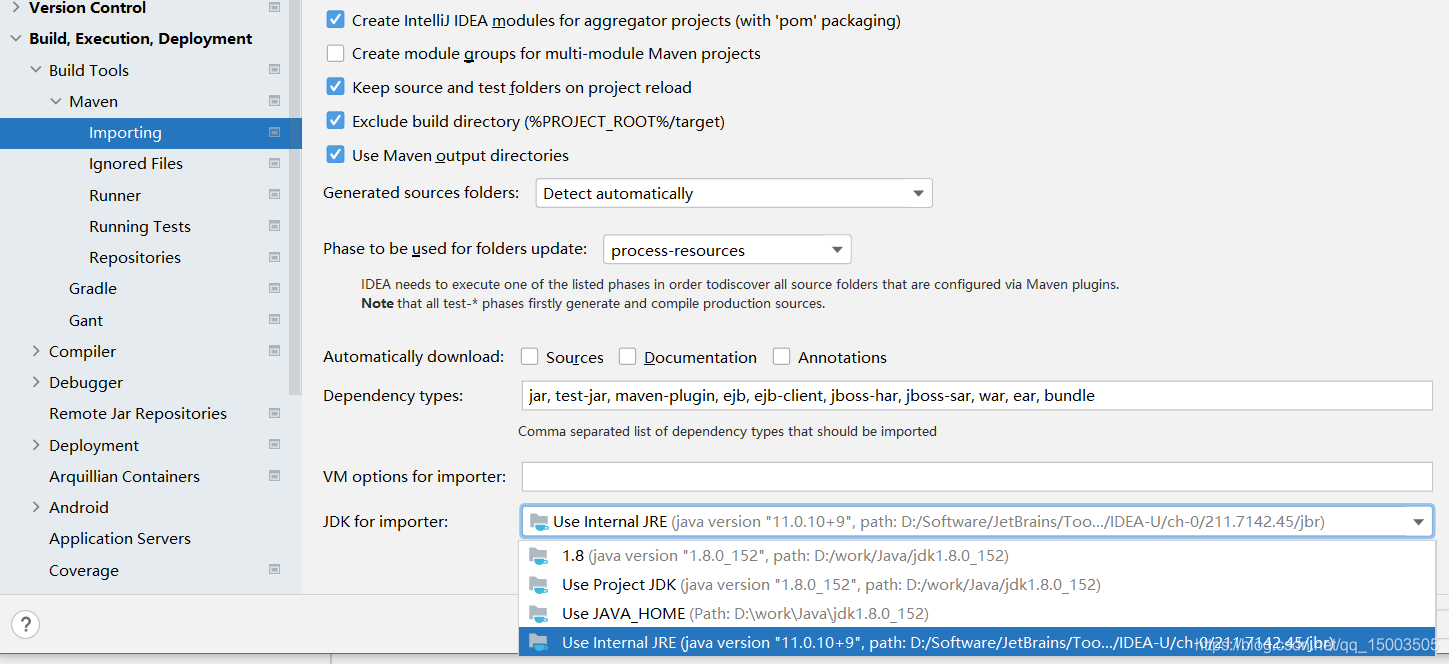Viewport: 1449px width, 664px height.
Task: Open Arquillian Containers settings
Action: click(x=124, y=476)
